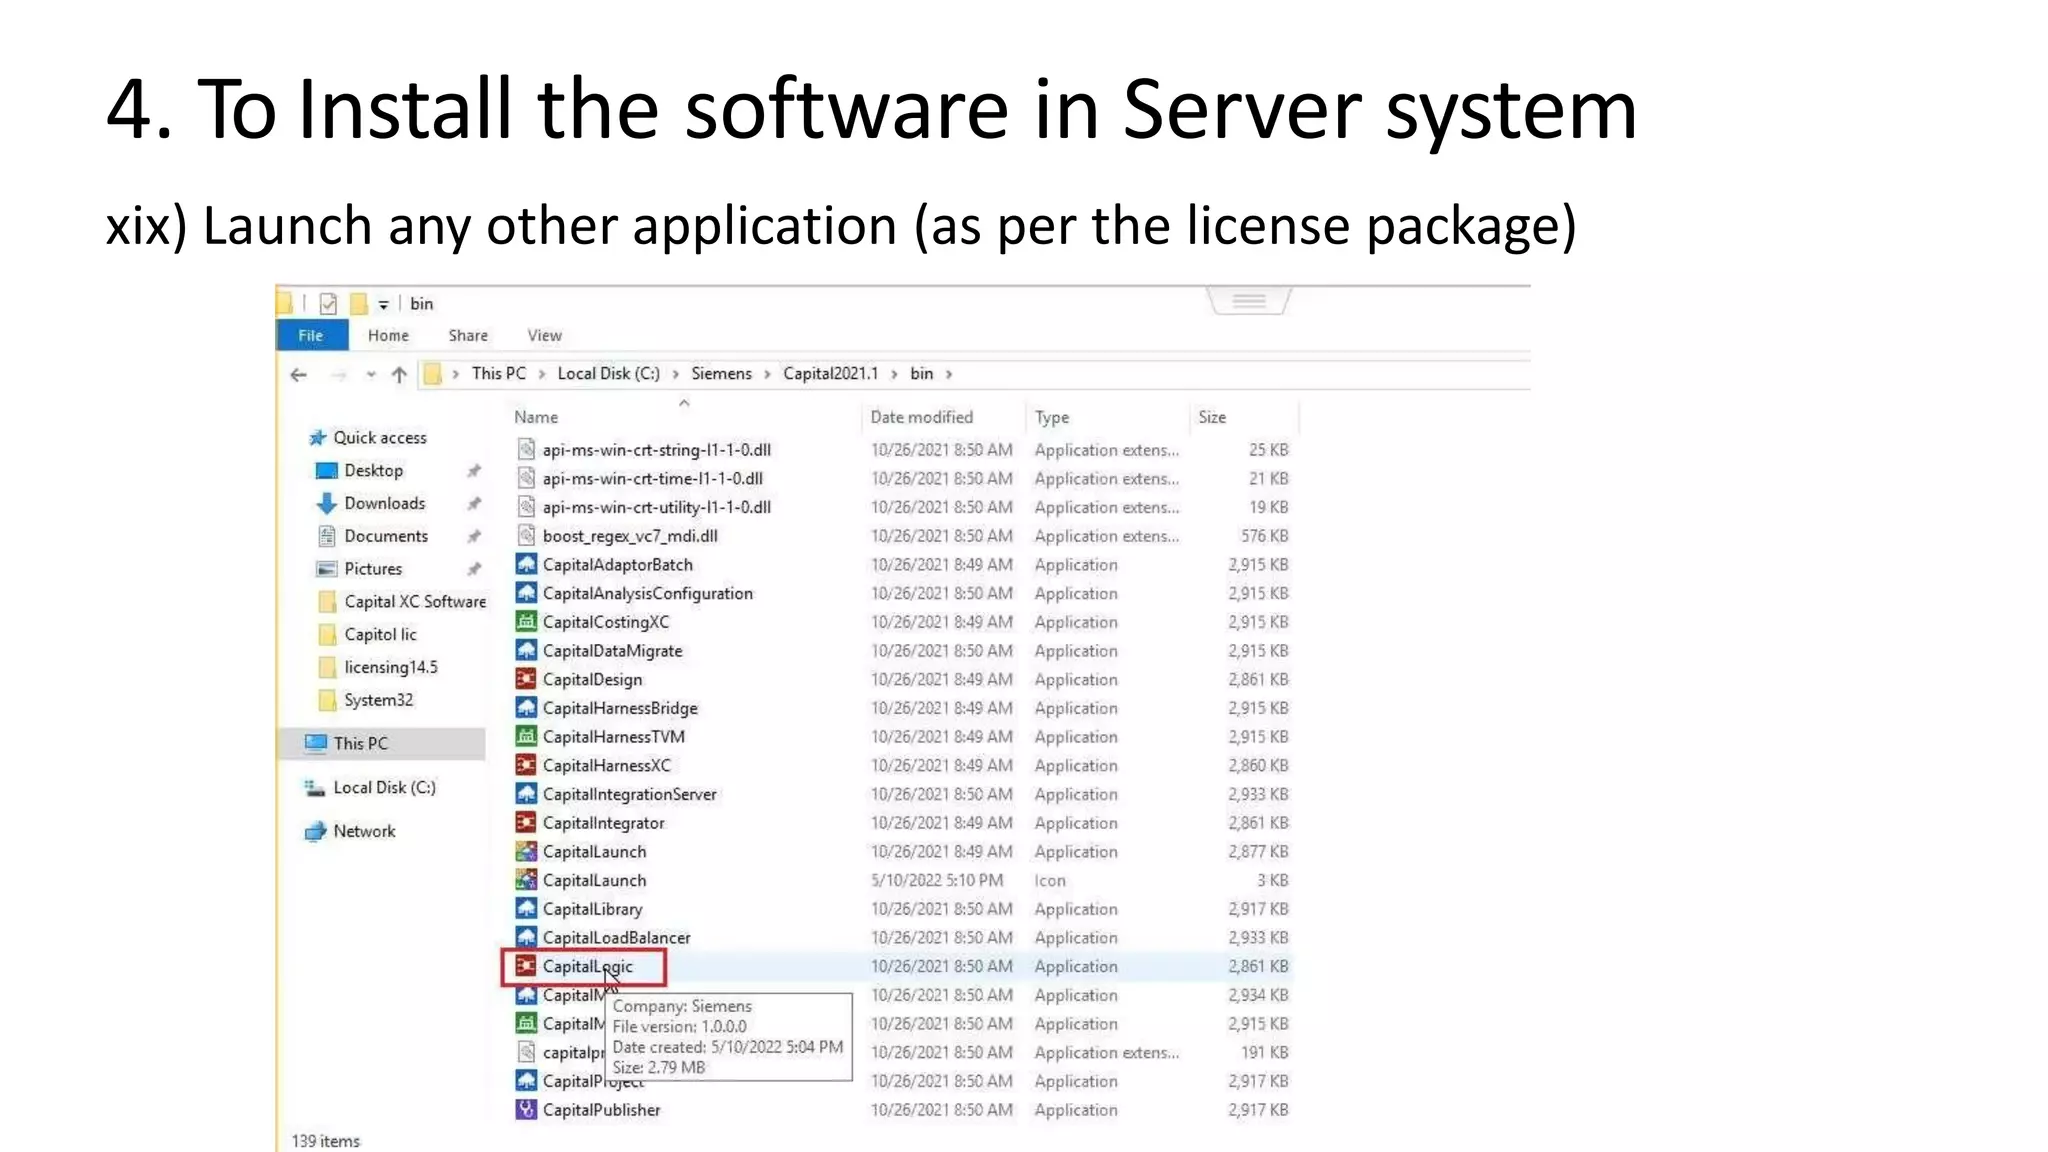
Task: Click the Icon type cell for CapitalLaunch
Action: (x=1050, y=881)
